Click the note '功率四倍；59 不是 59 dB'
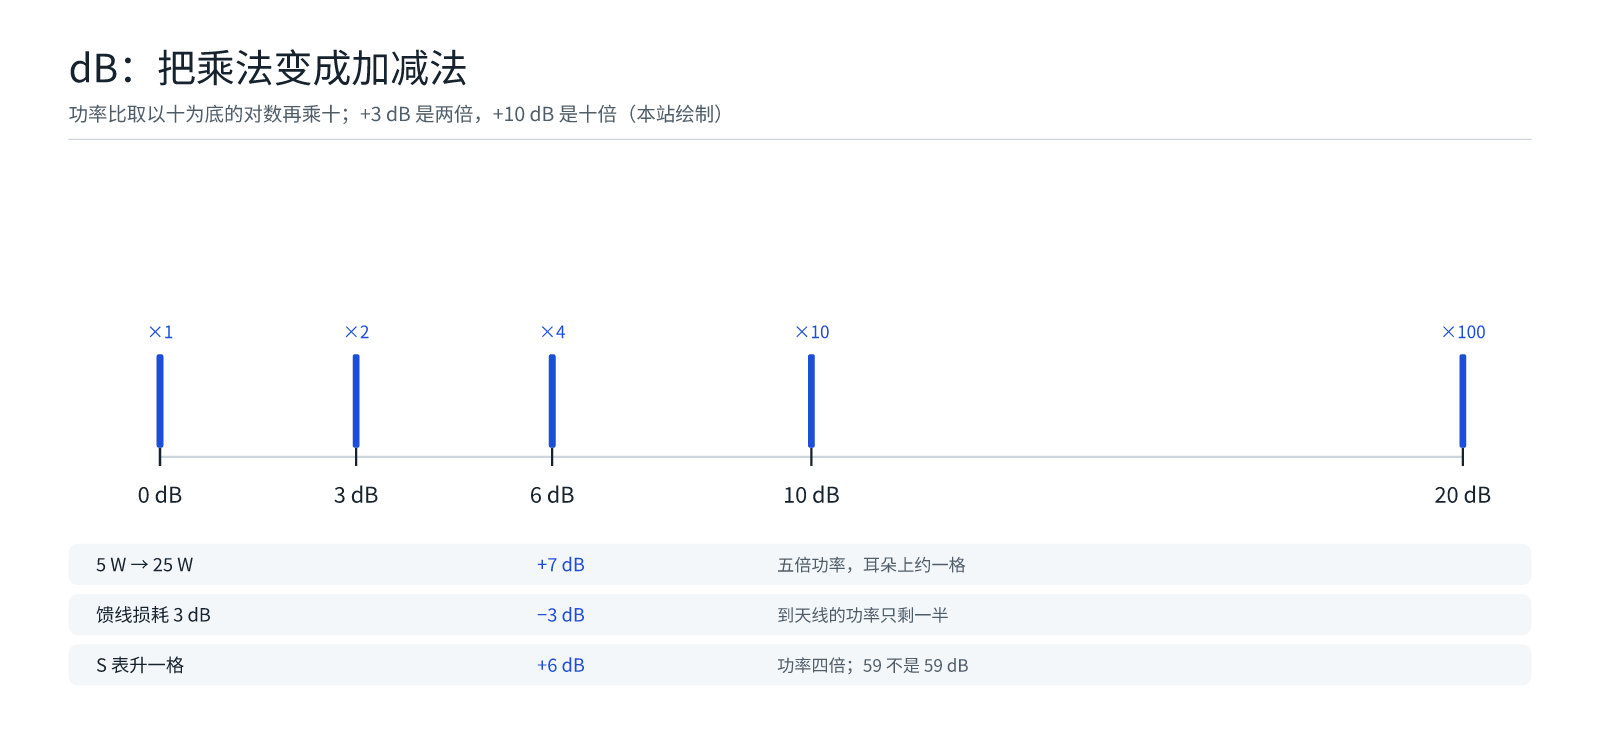Image resolution: width=1600 pixels, height=754 pixels. point(873,665)
